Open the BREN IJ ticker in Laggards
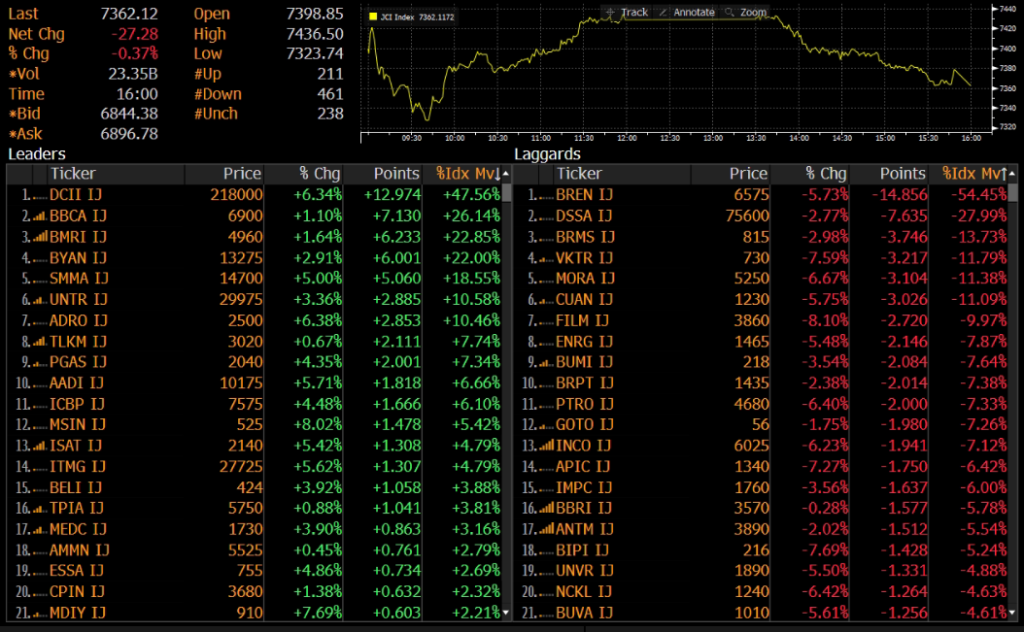The width and height of the screenshot is (1024, 632). coord(584,195)
